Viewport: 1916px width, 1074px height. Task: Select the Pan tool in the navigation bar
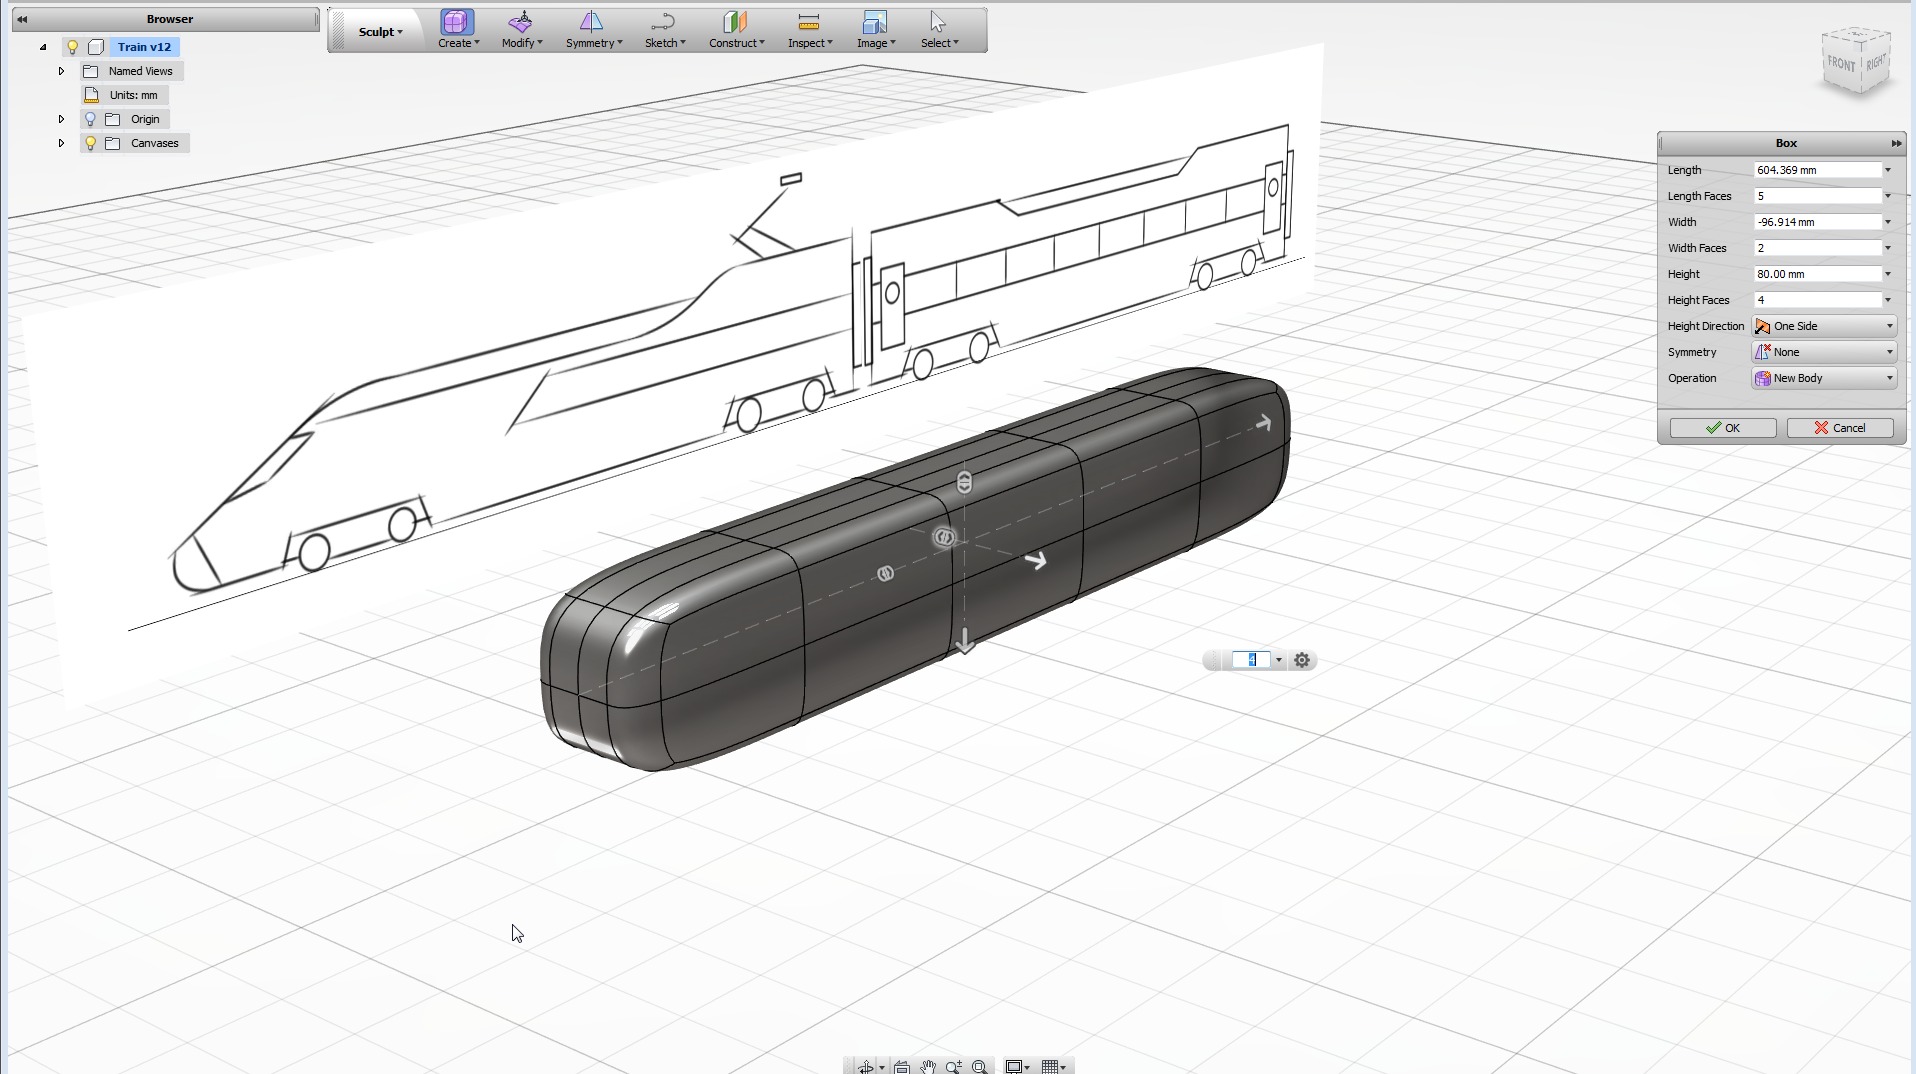click(927, 1066)
